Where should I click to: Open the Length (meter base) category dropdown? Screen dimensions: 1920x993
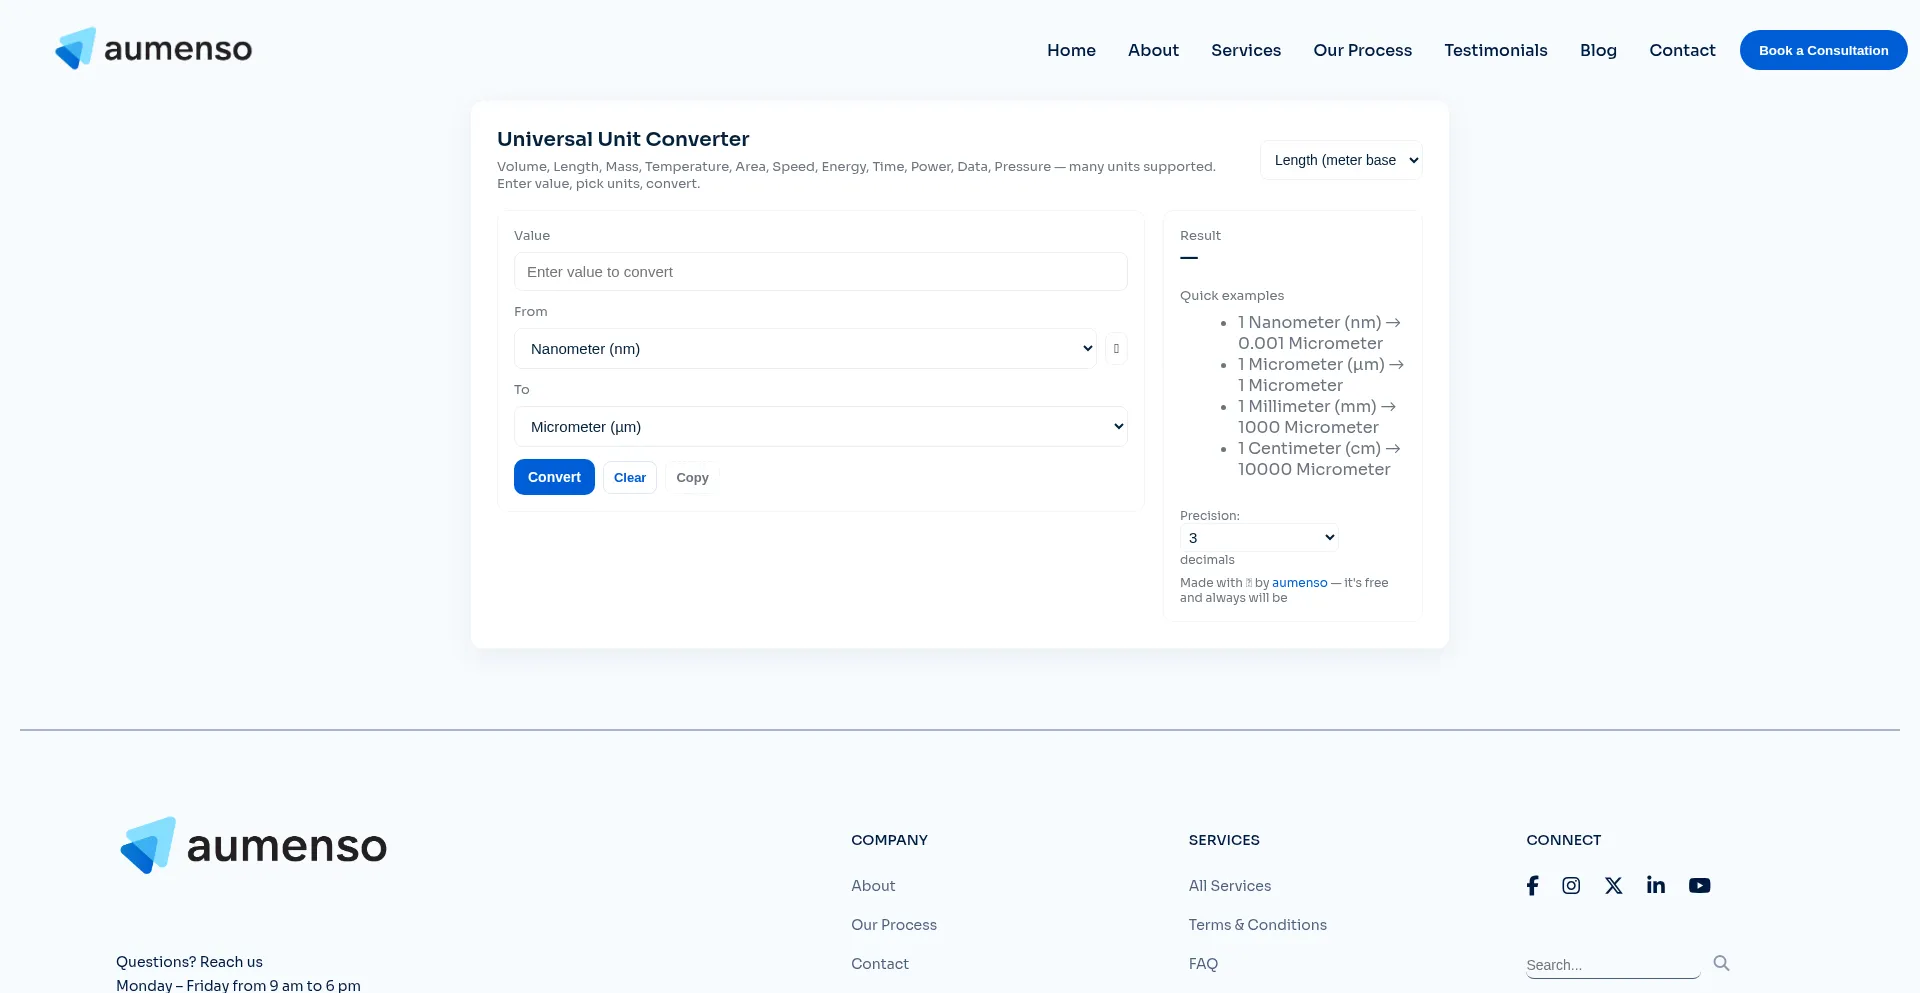tap(1341, 160)
